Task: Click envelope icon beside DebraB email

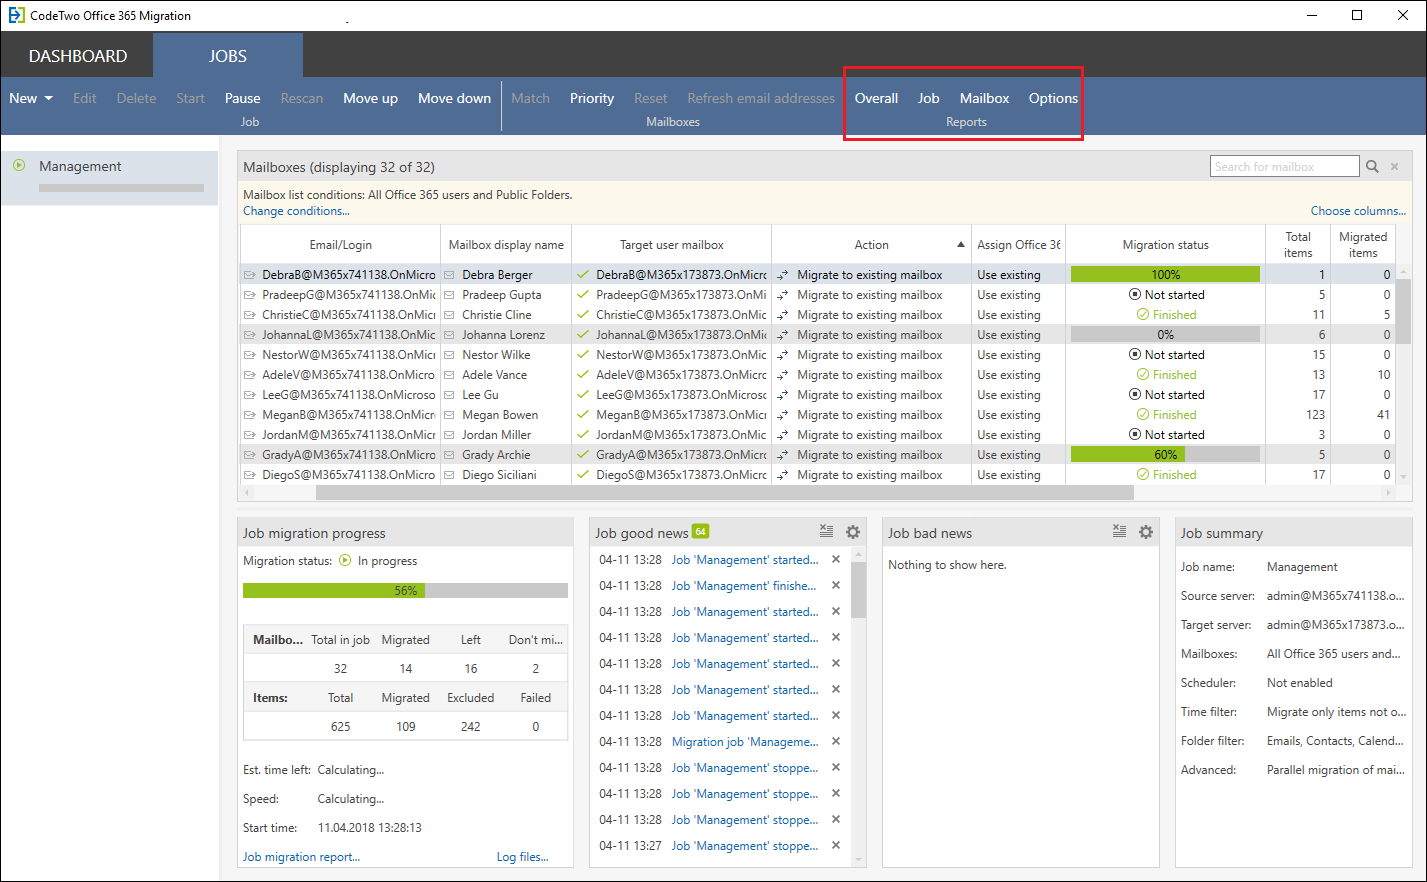Action: 249,274
